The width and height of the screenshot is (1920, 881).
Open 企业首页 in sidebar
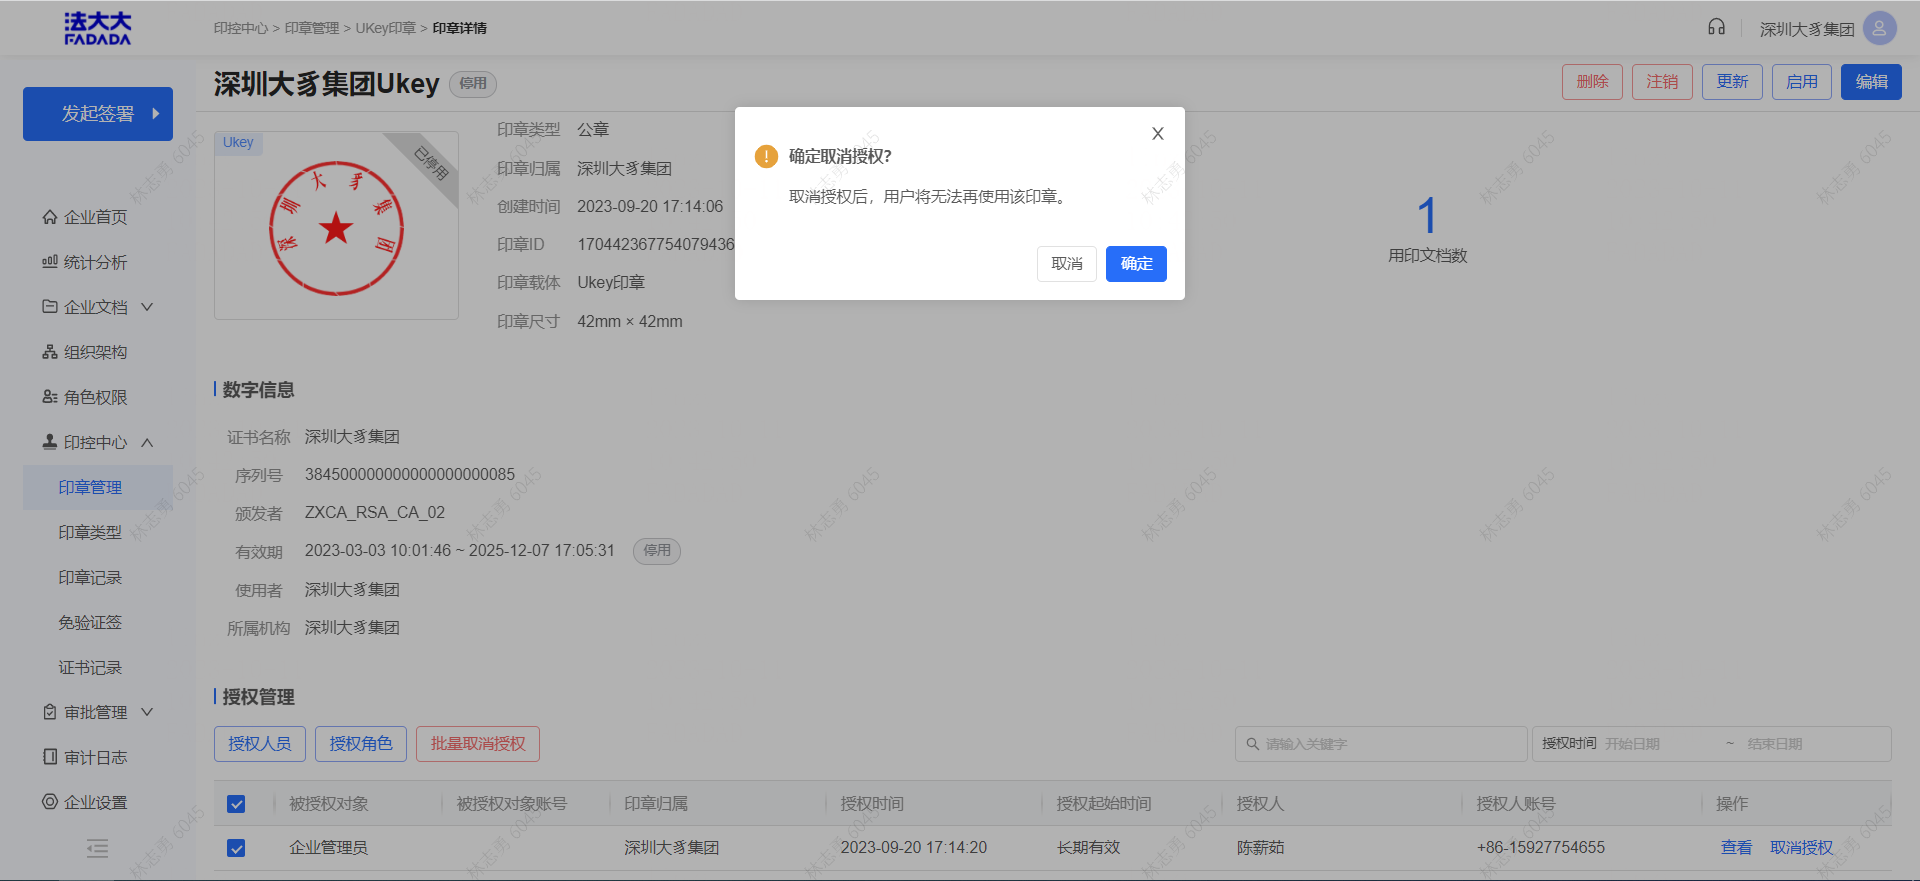pos(96,217)
